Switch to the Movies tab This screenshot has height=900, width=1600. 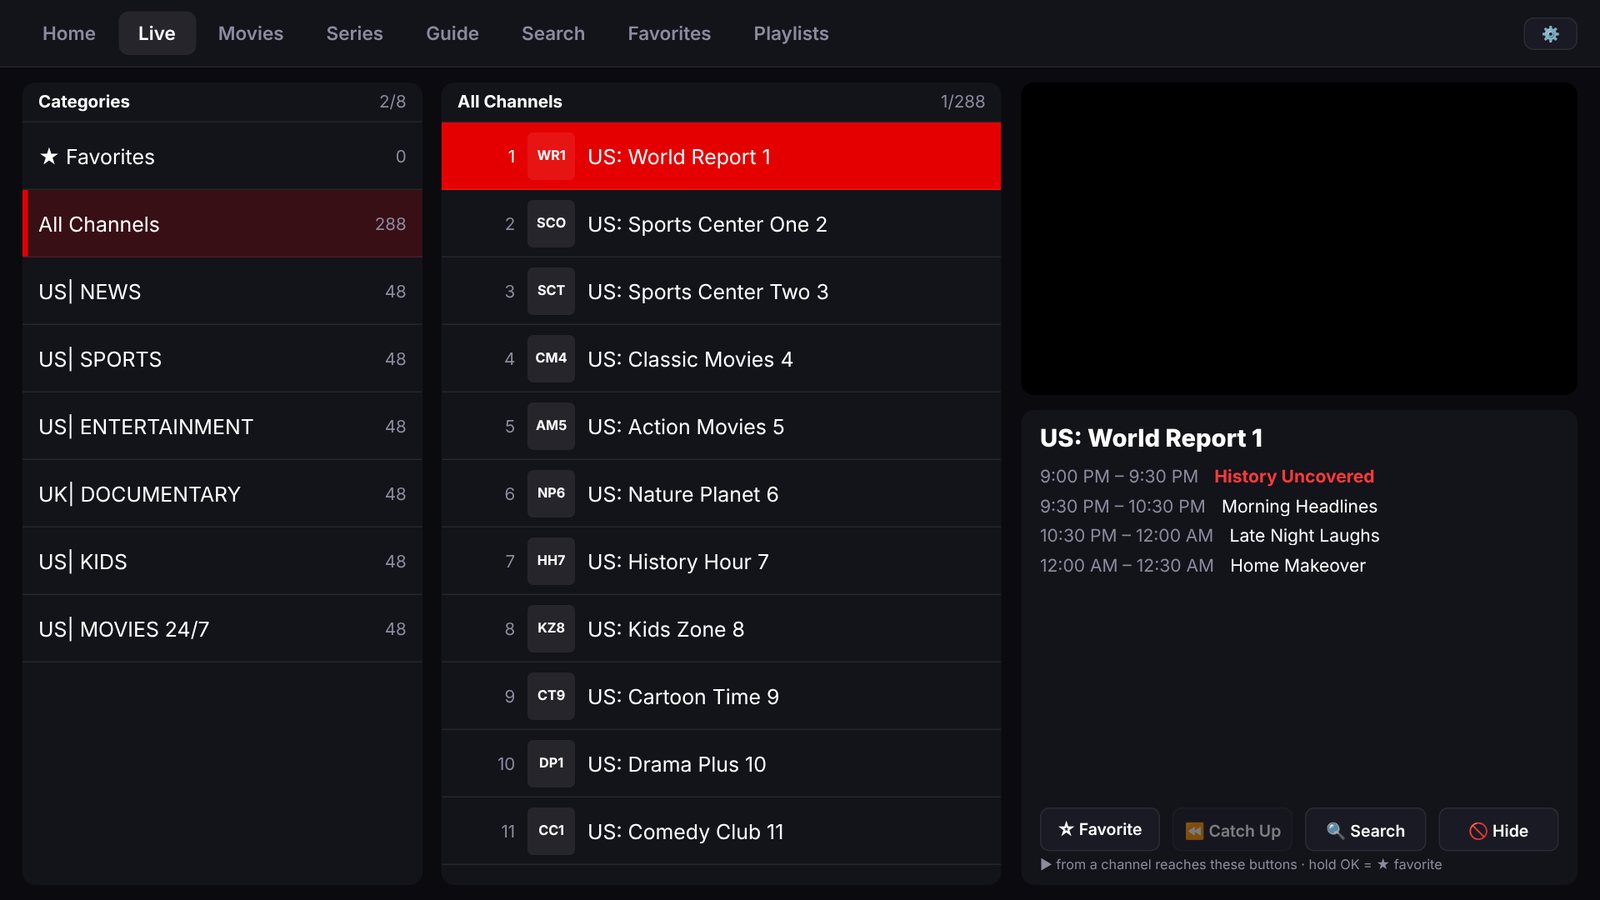[x=251, y=34]
